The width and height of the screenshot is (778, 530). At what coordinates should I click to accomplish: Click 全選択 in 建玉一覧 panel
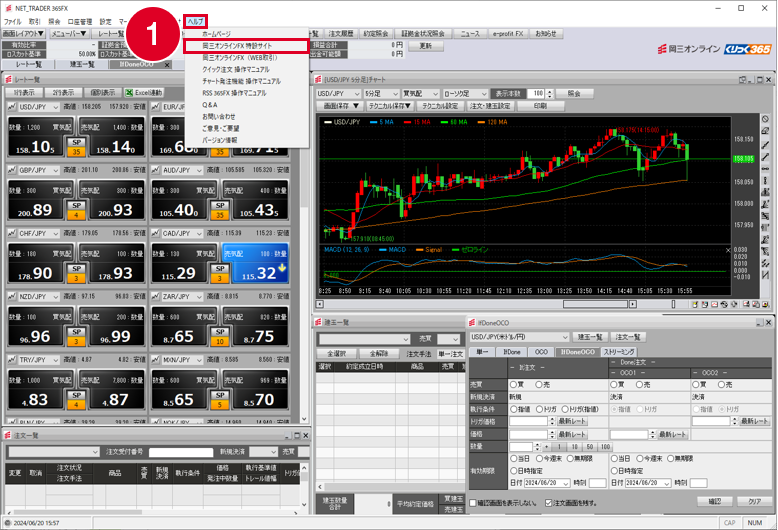pyautogui.click(x=336, y=354)
